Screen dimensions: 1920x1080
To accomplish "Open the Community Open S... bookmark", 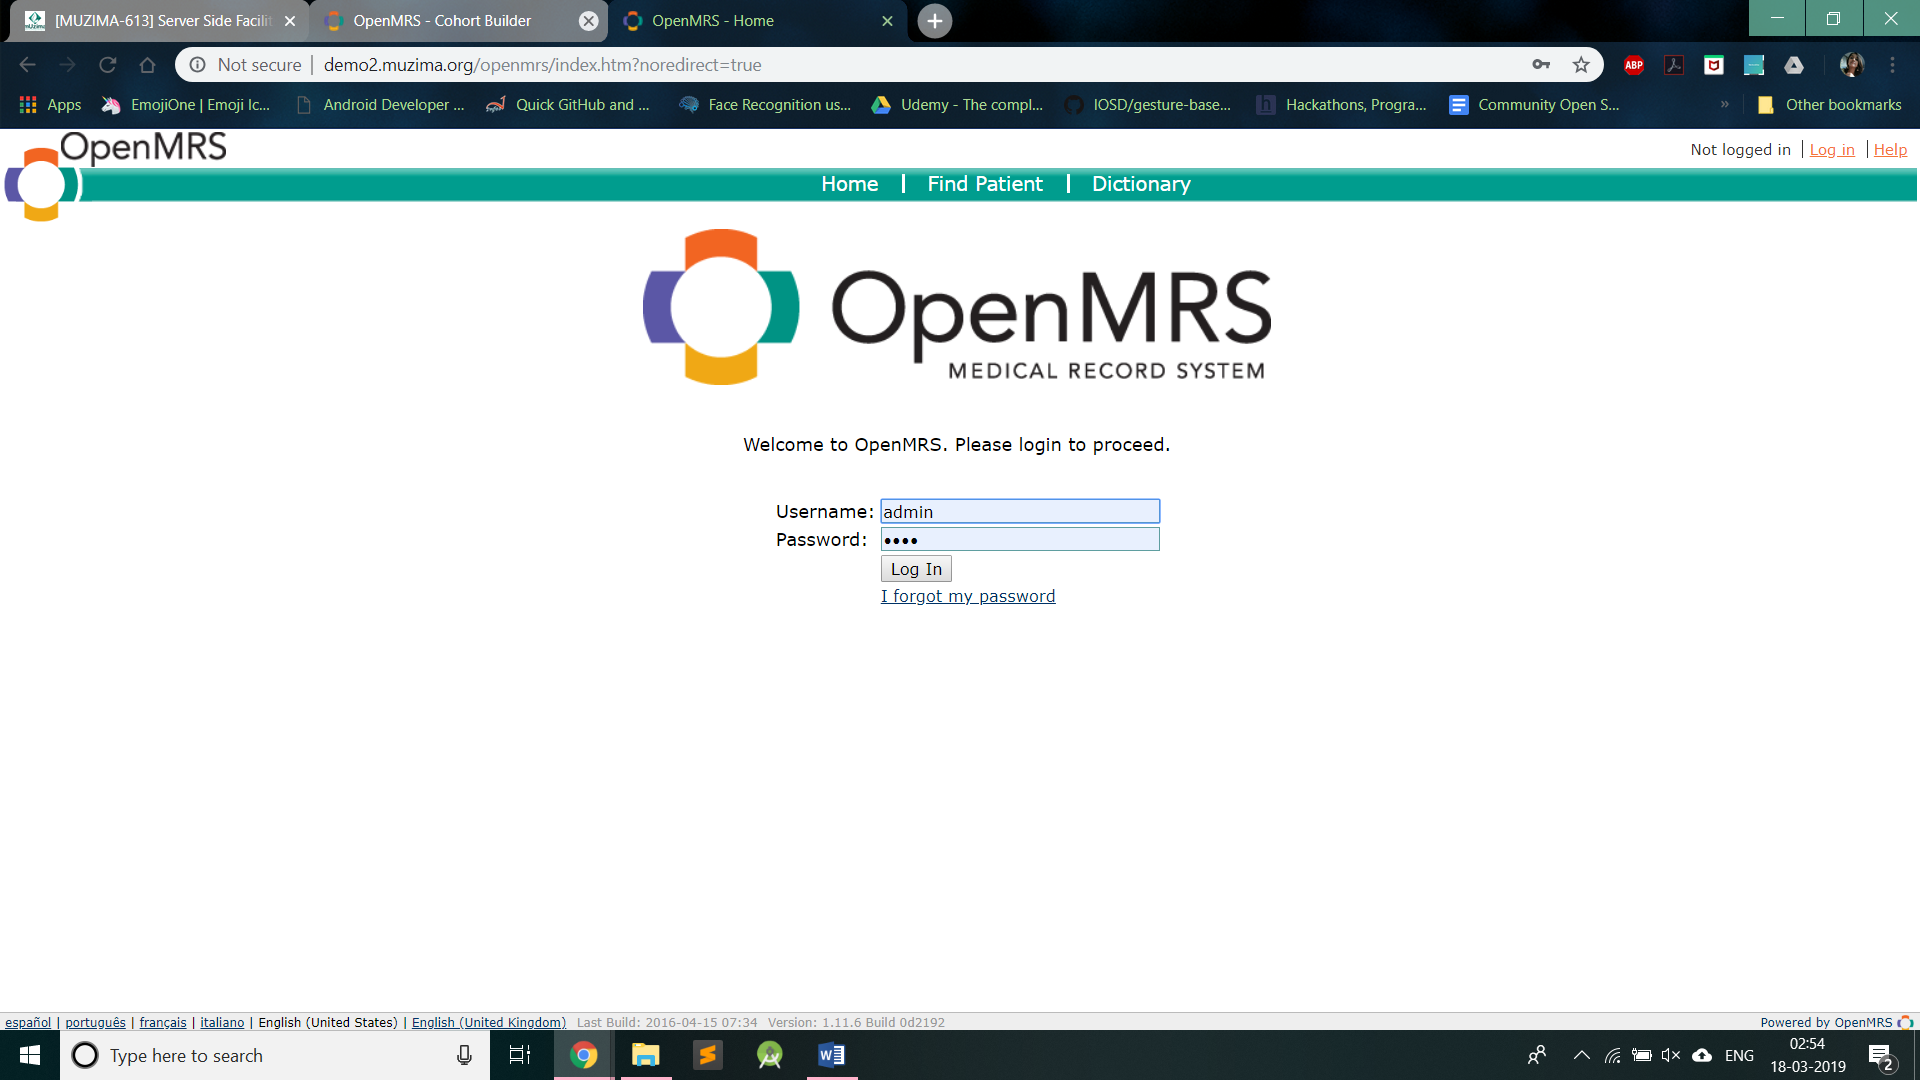I will (1534, 105).
